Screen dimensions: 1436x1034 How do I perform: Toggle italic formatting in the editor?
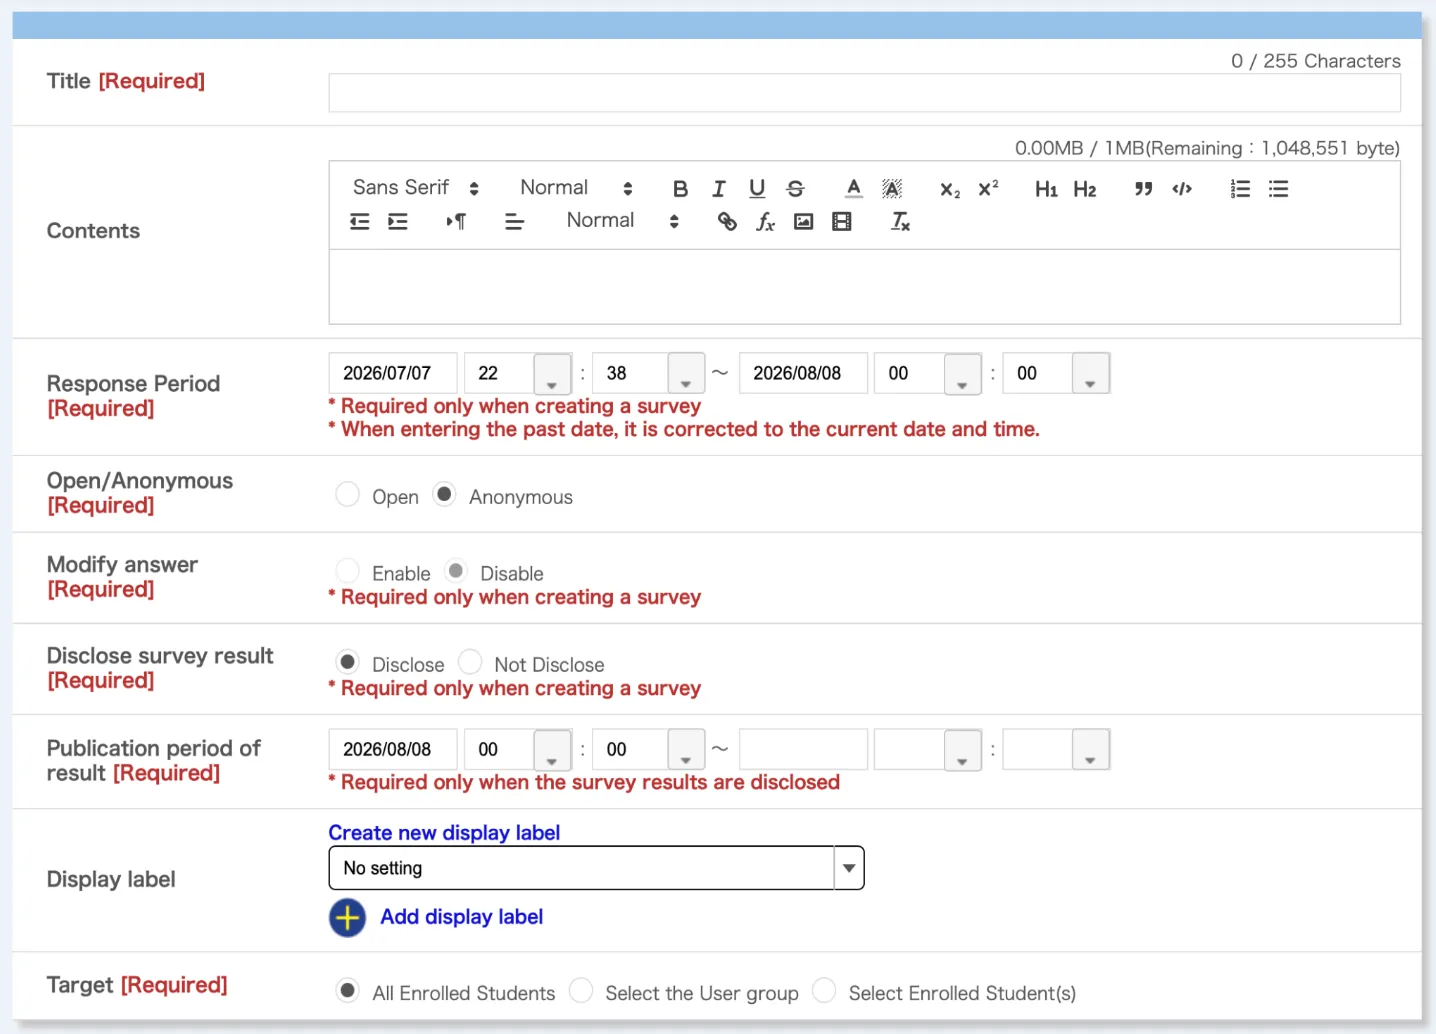click(x=718, y=188)
